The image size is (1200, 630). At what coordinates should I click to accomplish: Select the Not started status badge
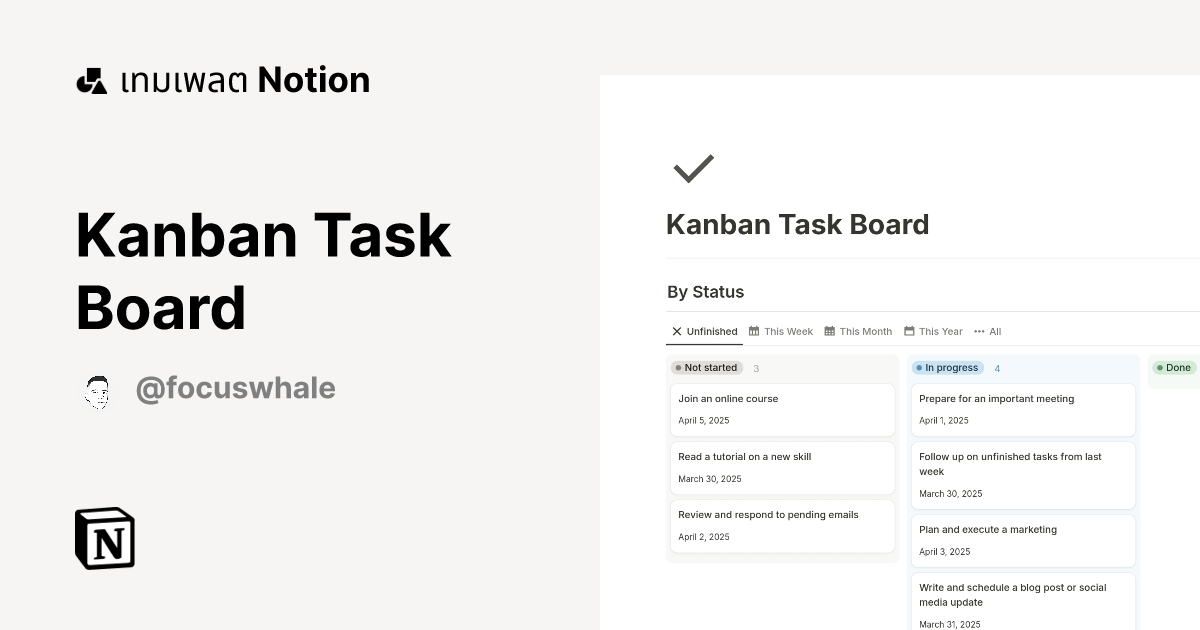coord(706,367)
